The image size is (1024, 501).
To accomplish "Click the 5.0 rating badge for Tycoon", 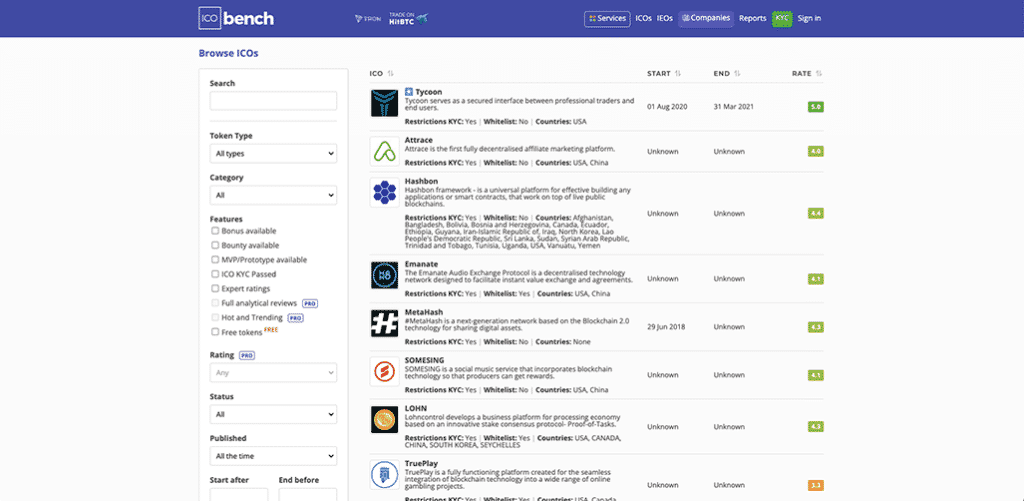I will click(x=816, y=106).
